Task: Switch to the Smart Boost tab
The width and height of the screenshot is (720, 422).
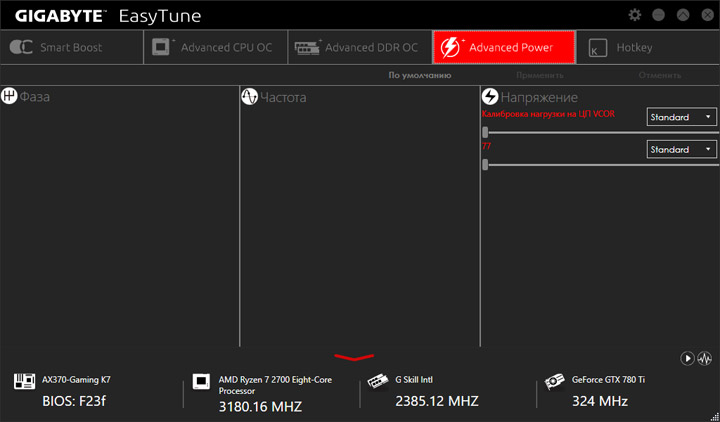Action: click(x=72, y=47)
